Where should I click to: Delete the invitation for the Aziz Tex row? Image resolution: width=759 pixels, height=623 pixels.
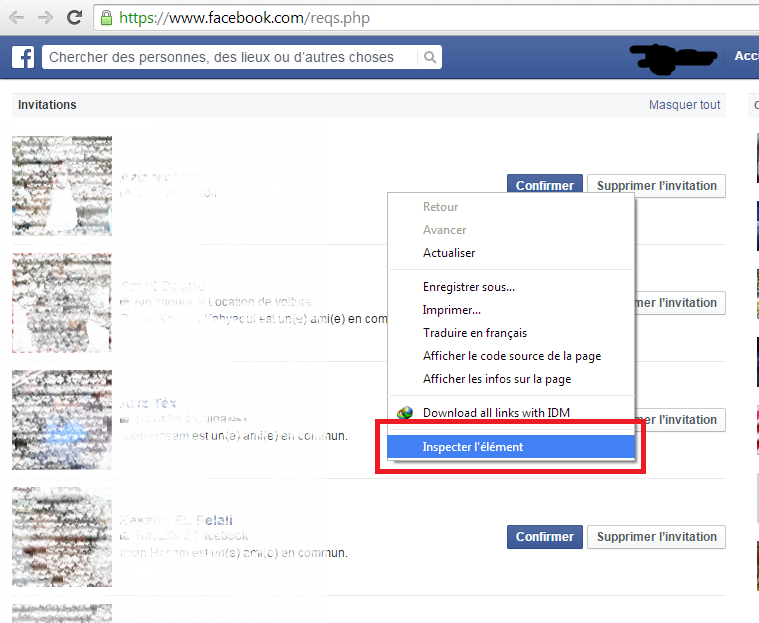[x=680, y=420]
